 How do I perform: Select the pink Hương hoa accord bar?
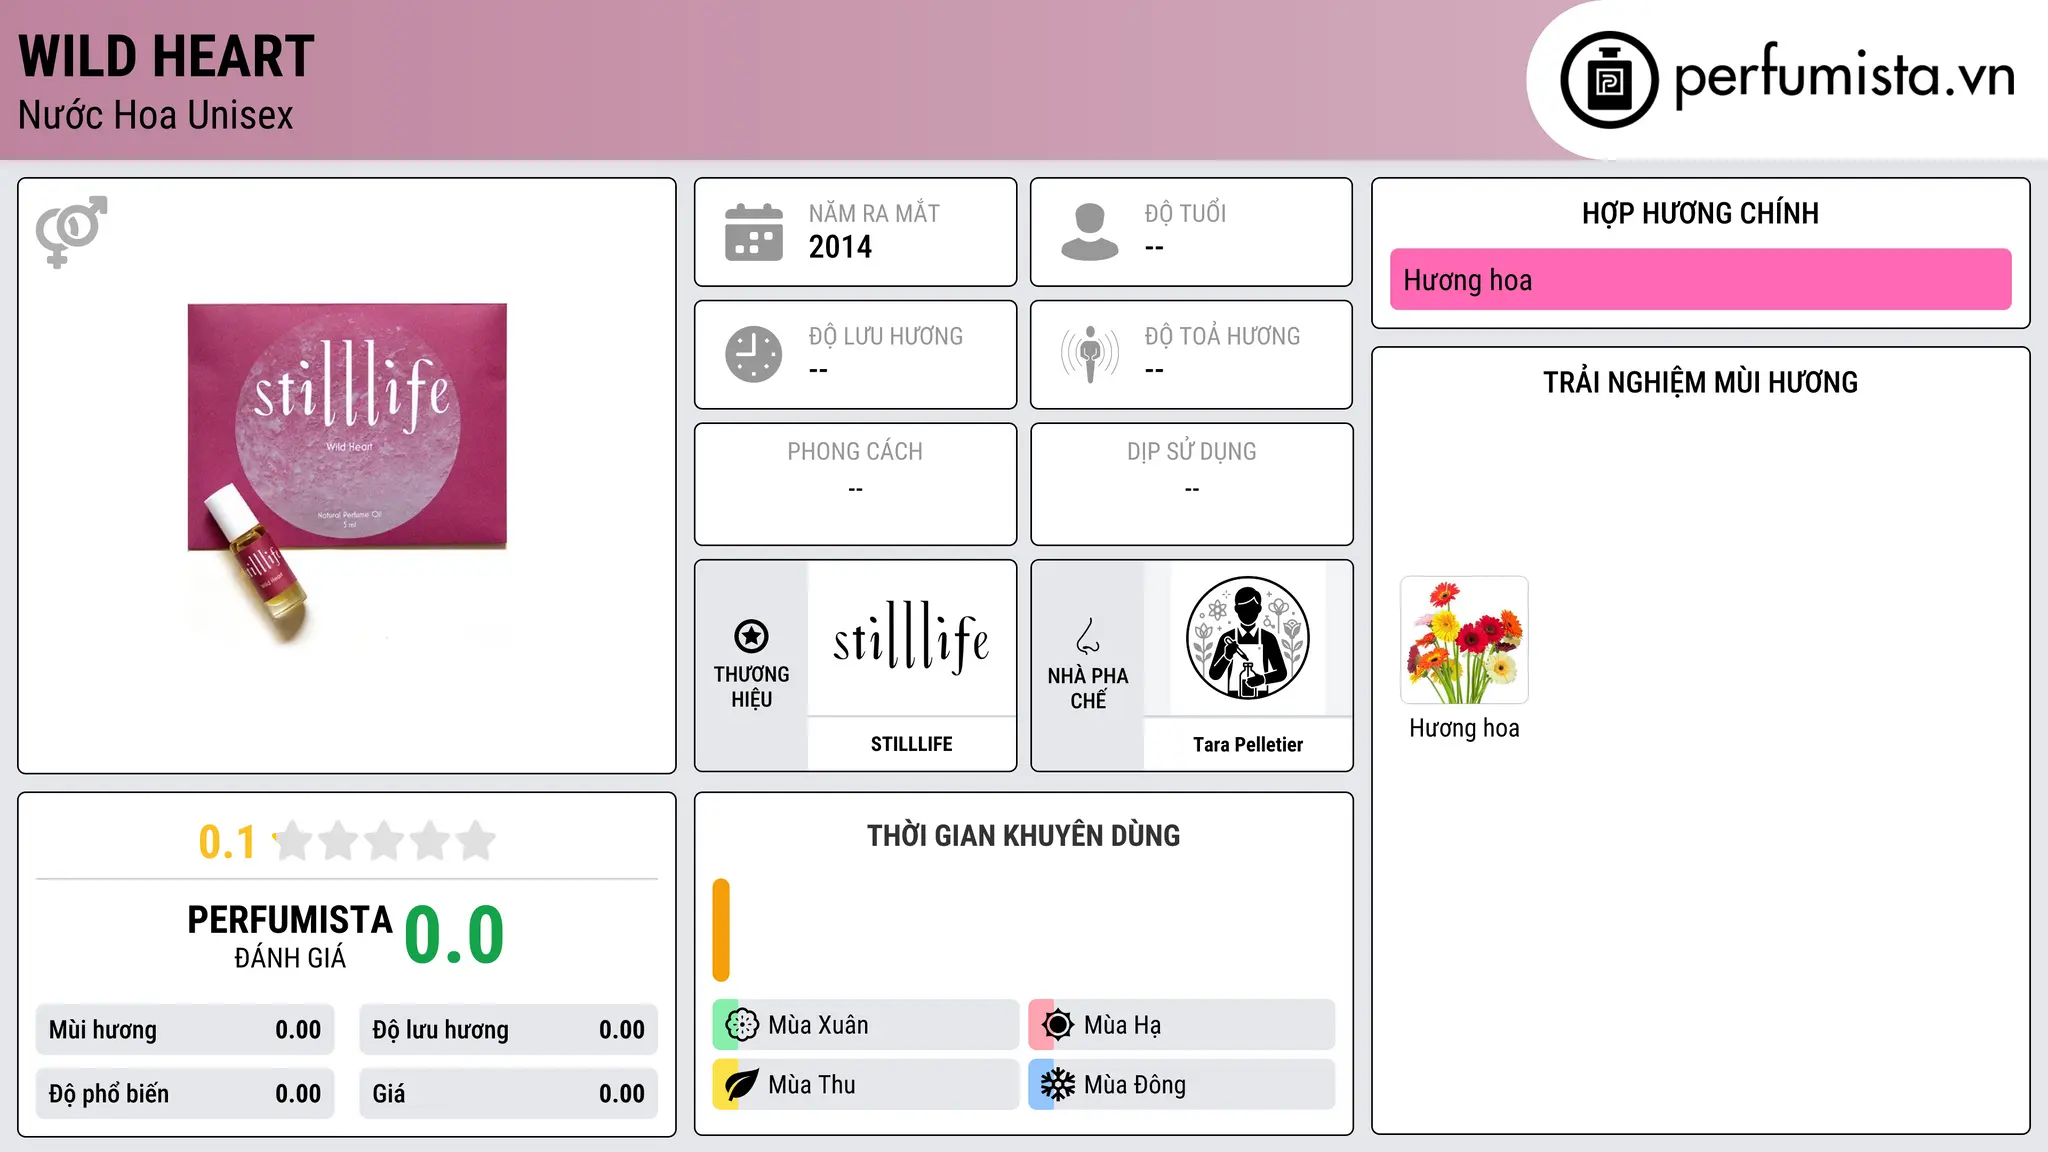coord(1700,280)
